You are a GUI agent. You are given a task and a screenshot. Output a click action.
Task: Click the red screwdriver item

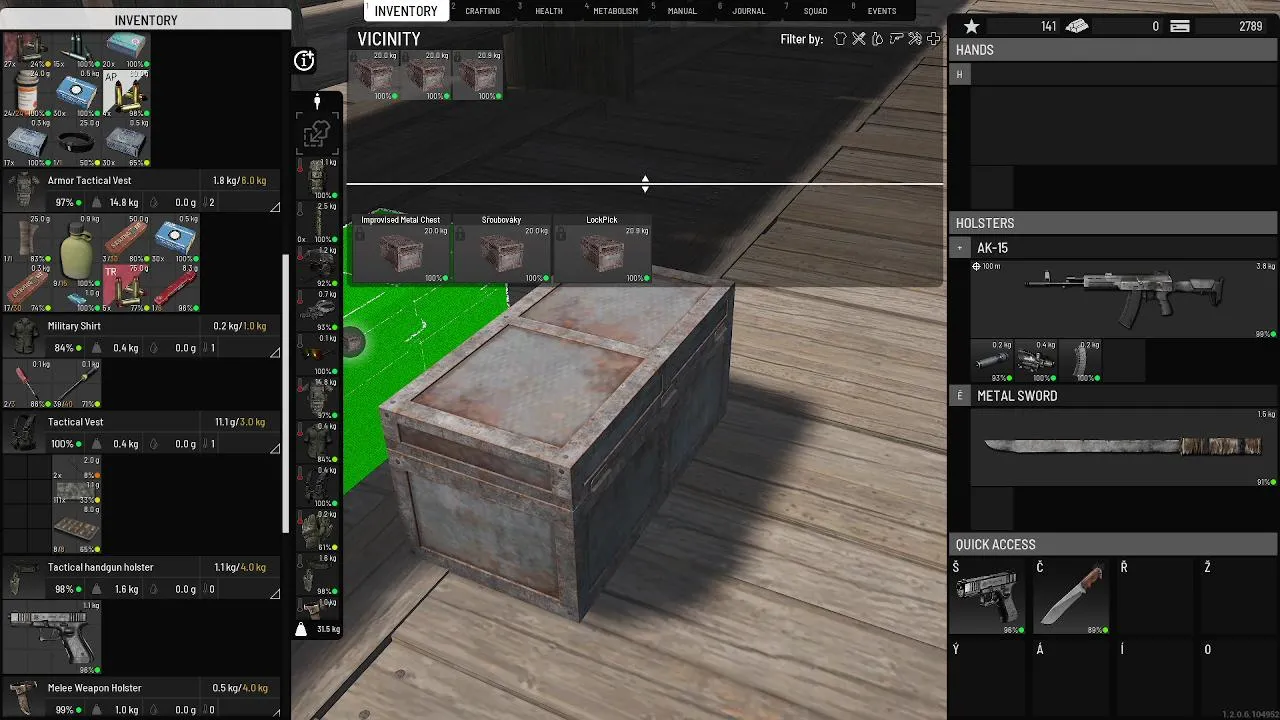[x=27, y=384]
